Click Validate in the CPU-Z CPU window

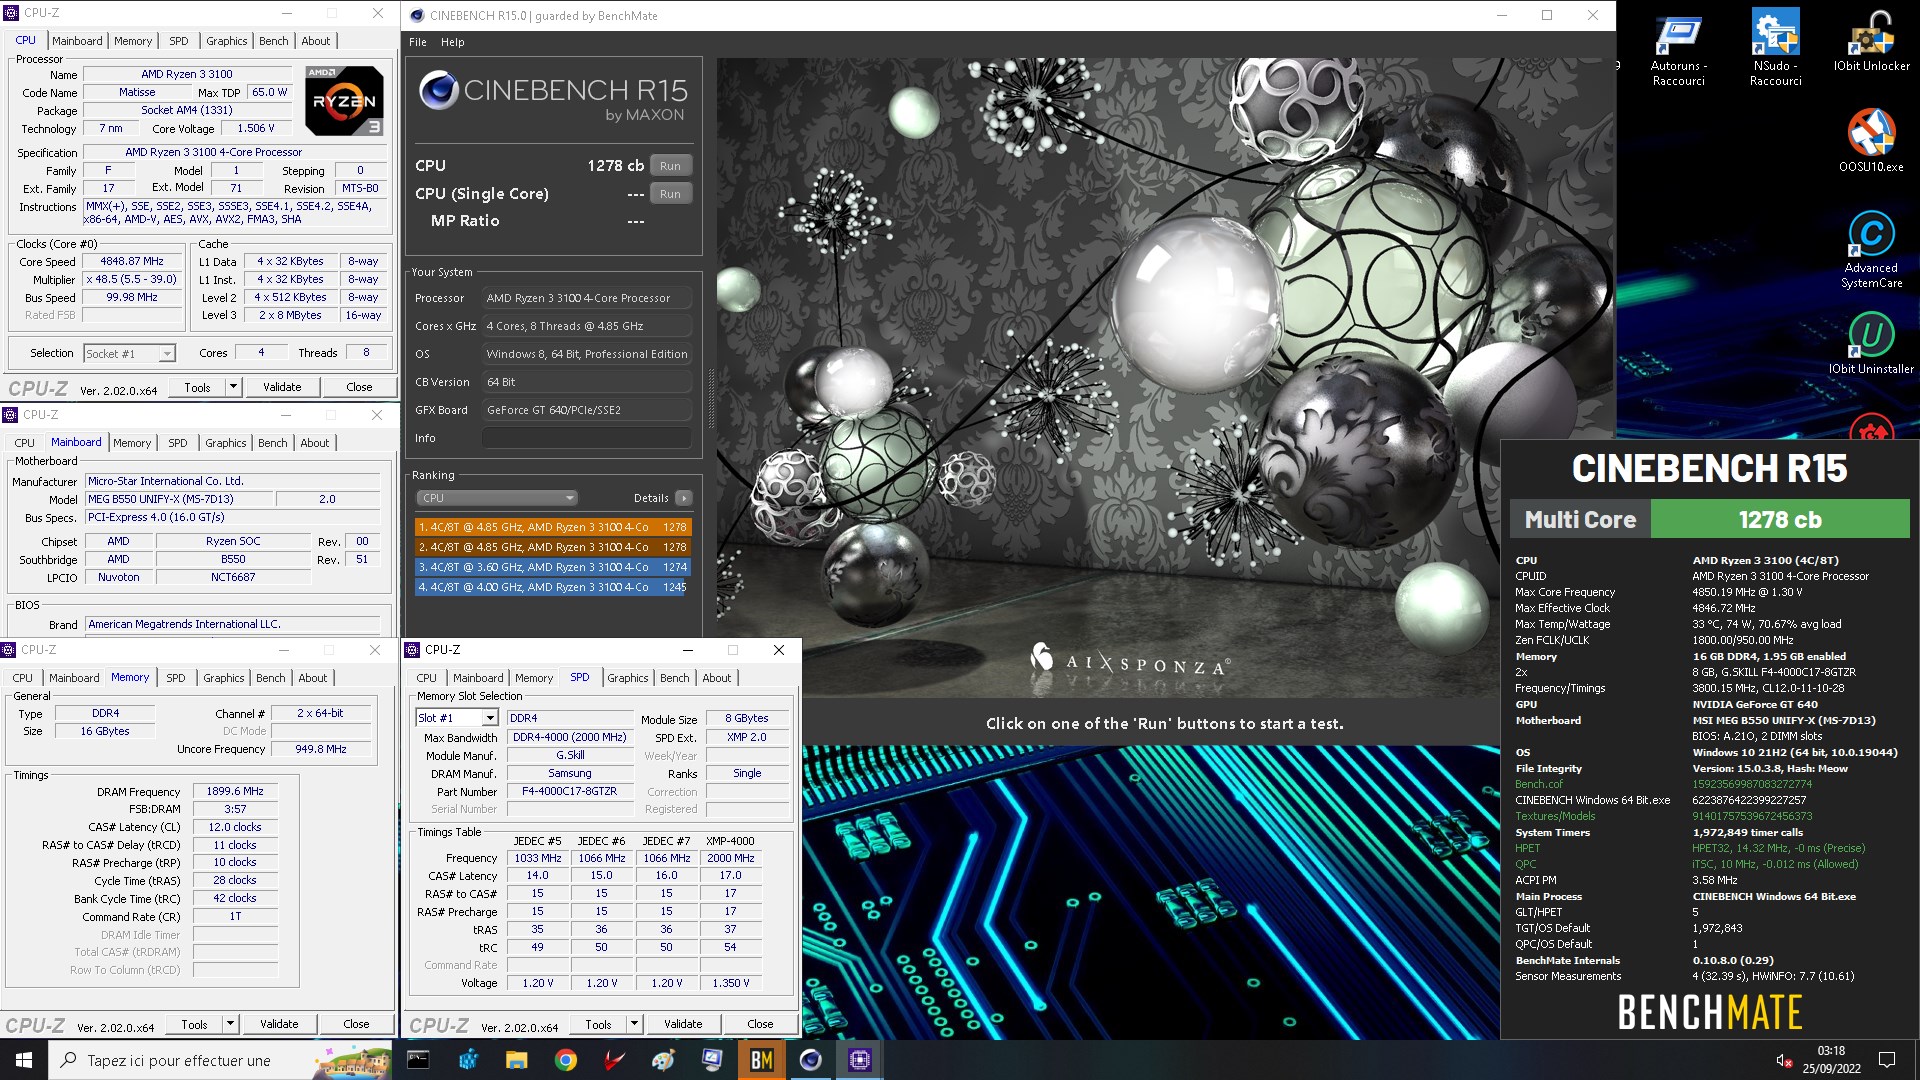click(282, 387)
